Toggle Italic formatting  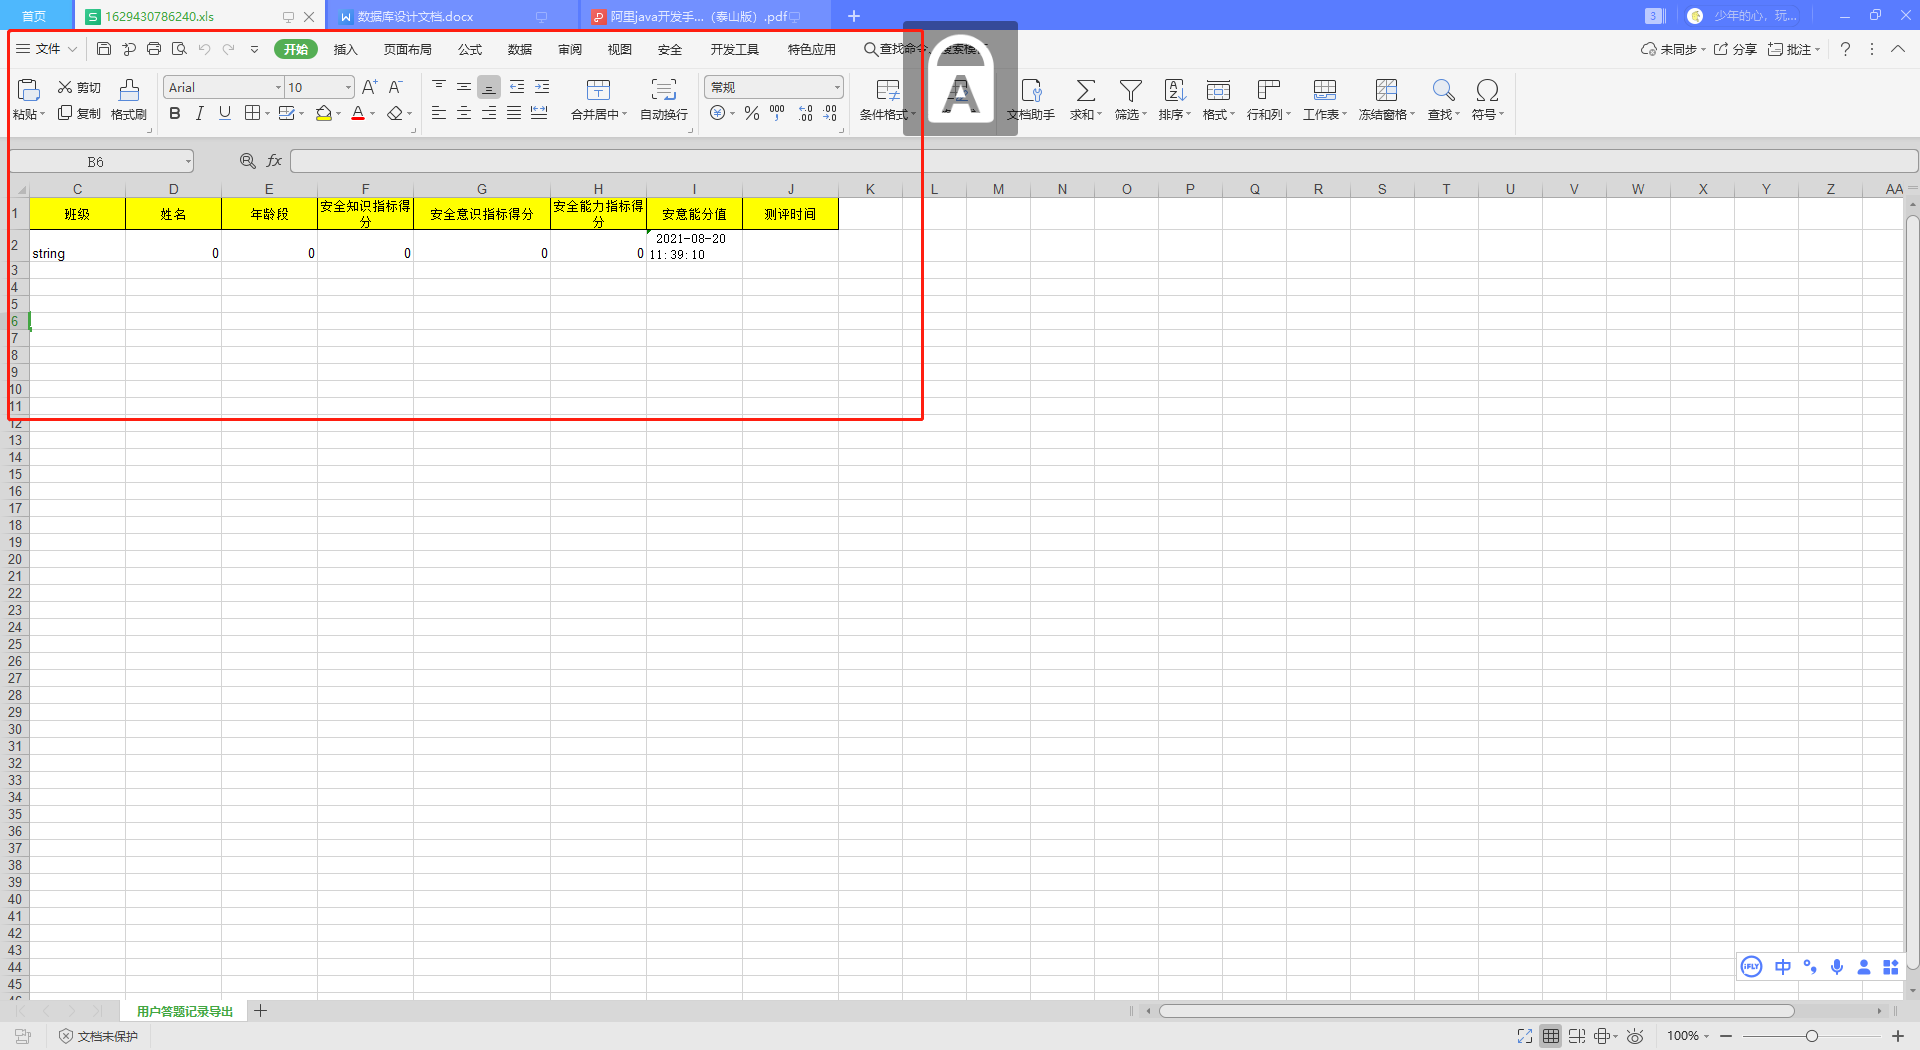tap(200, 114)
